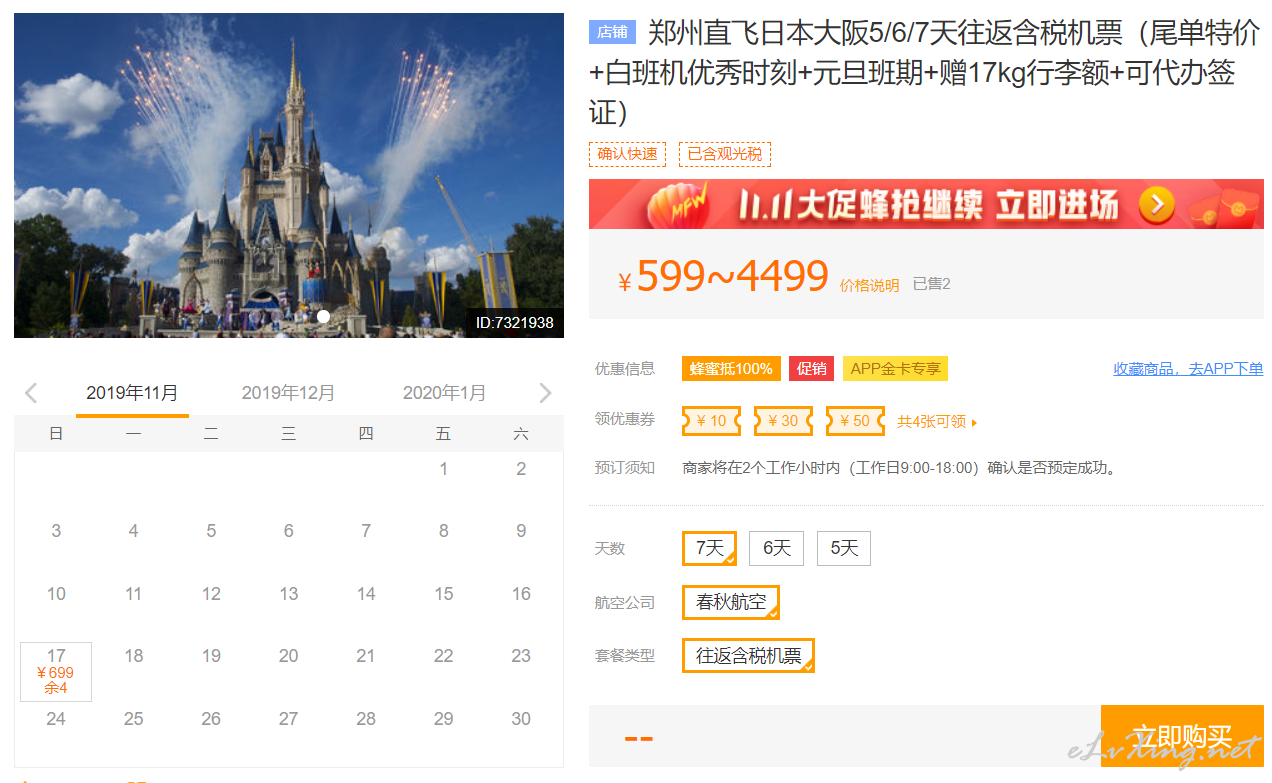The height and width of the screenshot is (783, 1272).
Task: Claim the ¥10 coupon
Action: click(x=711, y=421)
